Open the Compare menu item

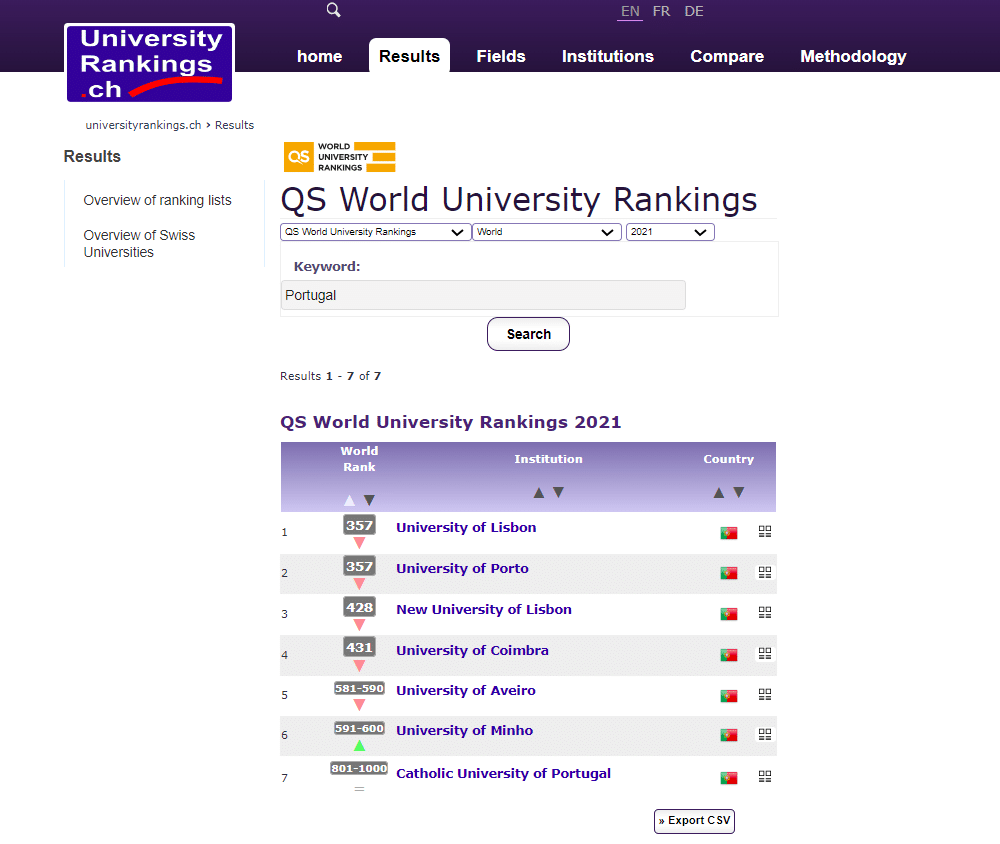[x=727, y=56]
